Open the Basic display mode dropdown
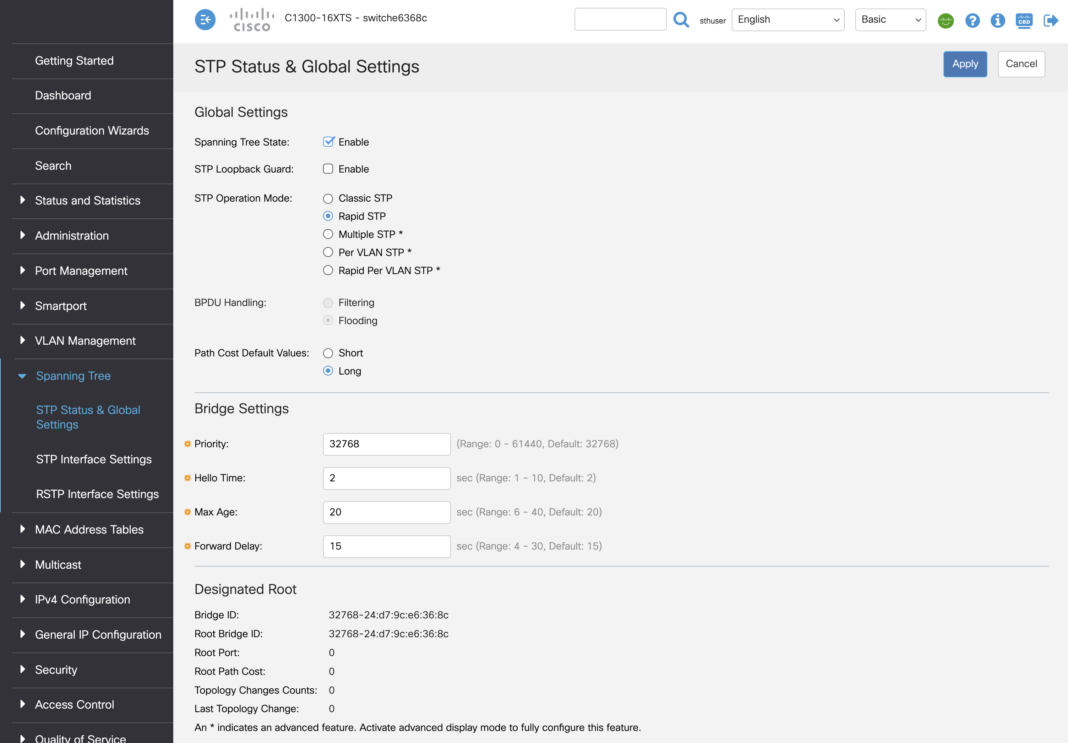This screenshot has width=1068, height=743. pos(890,20)
